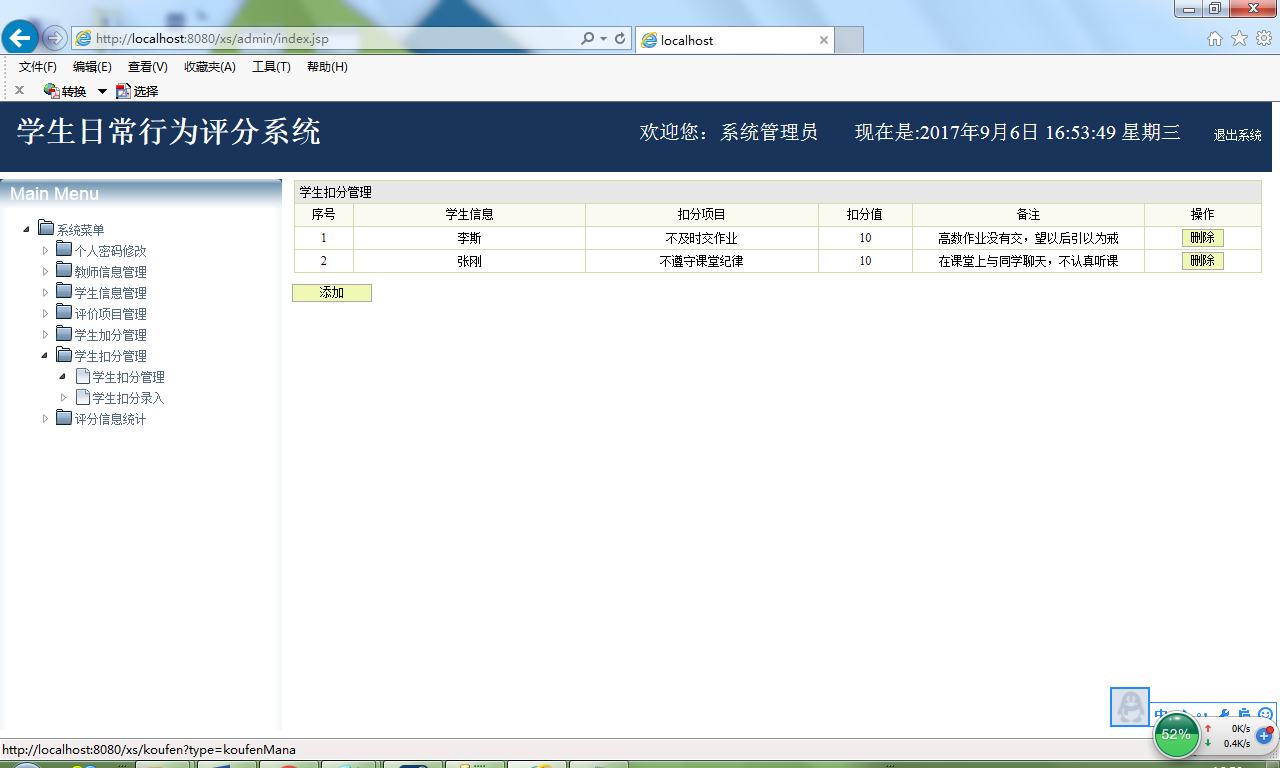Open 教师信息管理 tree item

[x=110, y=272]
